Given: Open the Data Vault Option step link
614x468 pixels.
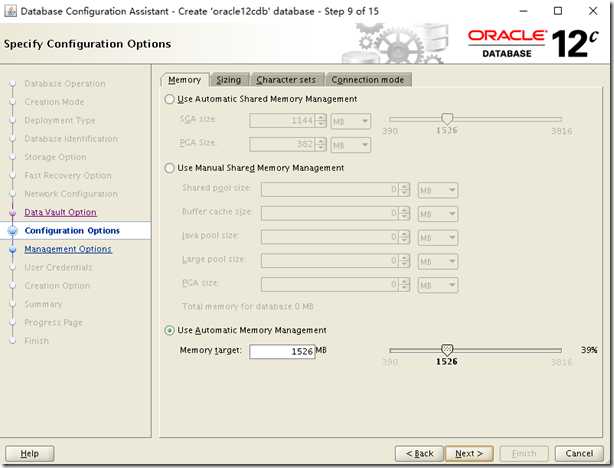Looking at the screenshot, I should click(60, 212).
